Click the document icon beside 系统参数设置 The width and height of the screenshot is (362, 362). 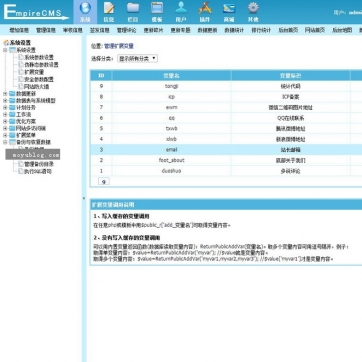point(21,57)
